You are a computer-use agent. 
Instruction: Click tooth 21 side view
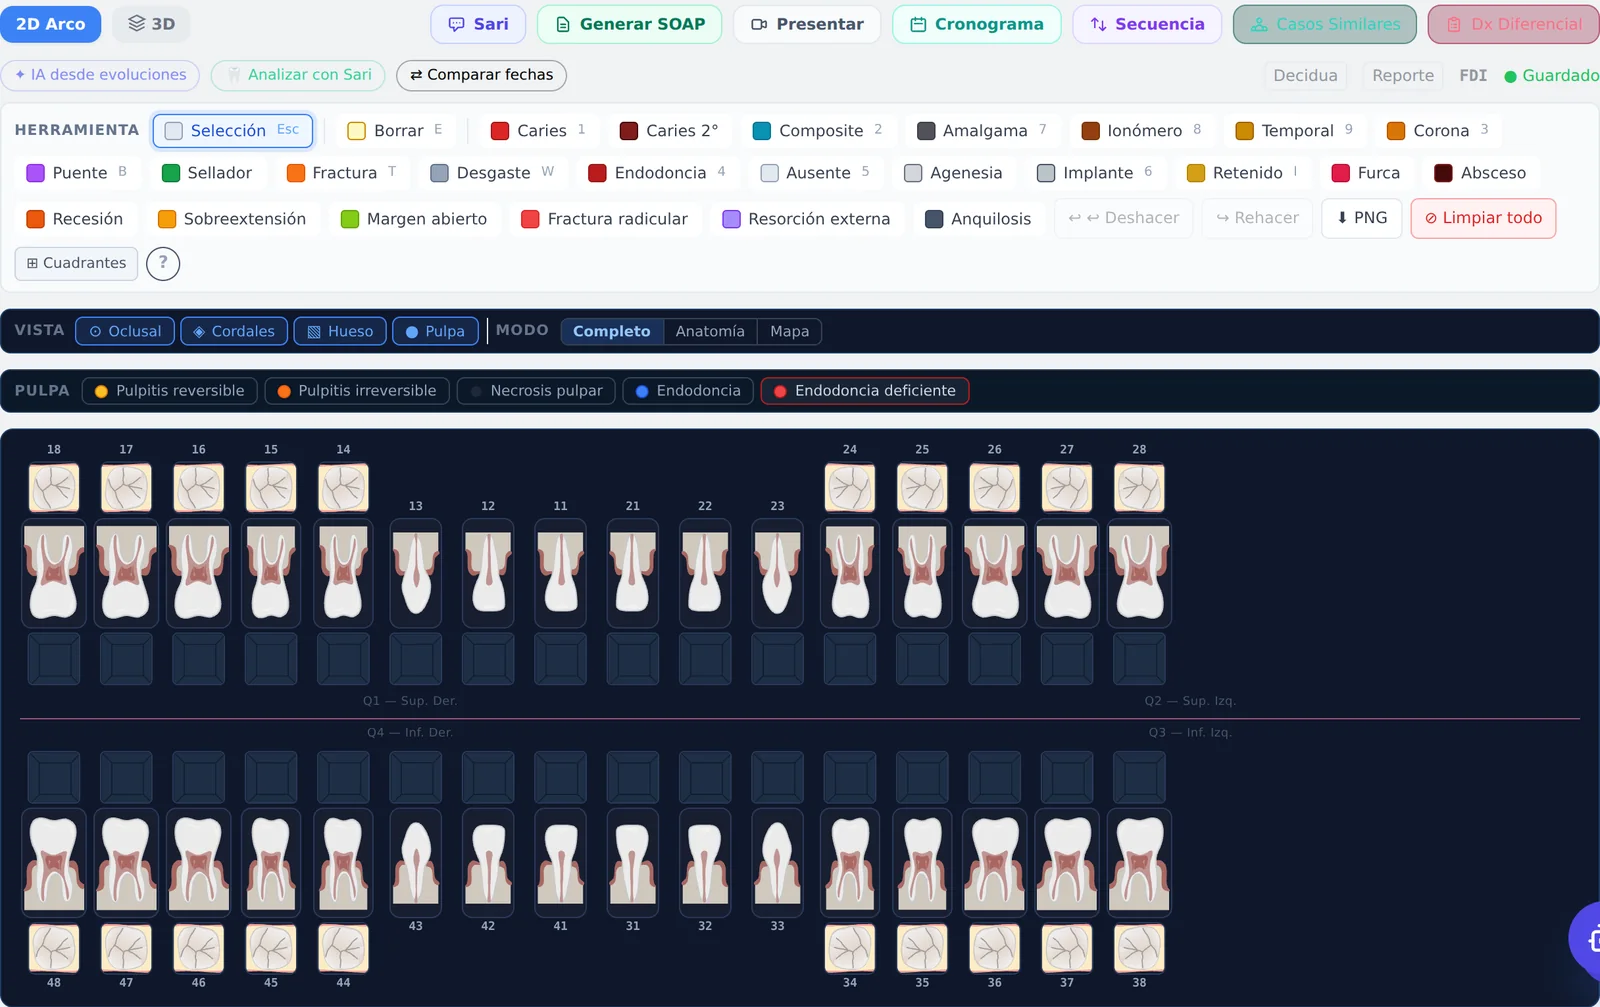click(633, 573)
